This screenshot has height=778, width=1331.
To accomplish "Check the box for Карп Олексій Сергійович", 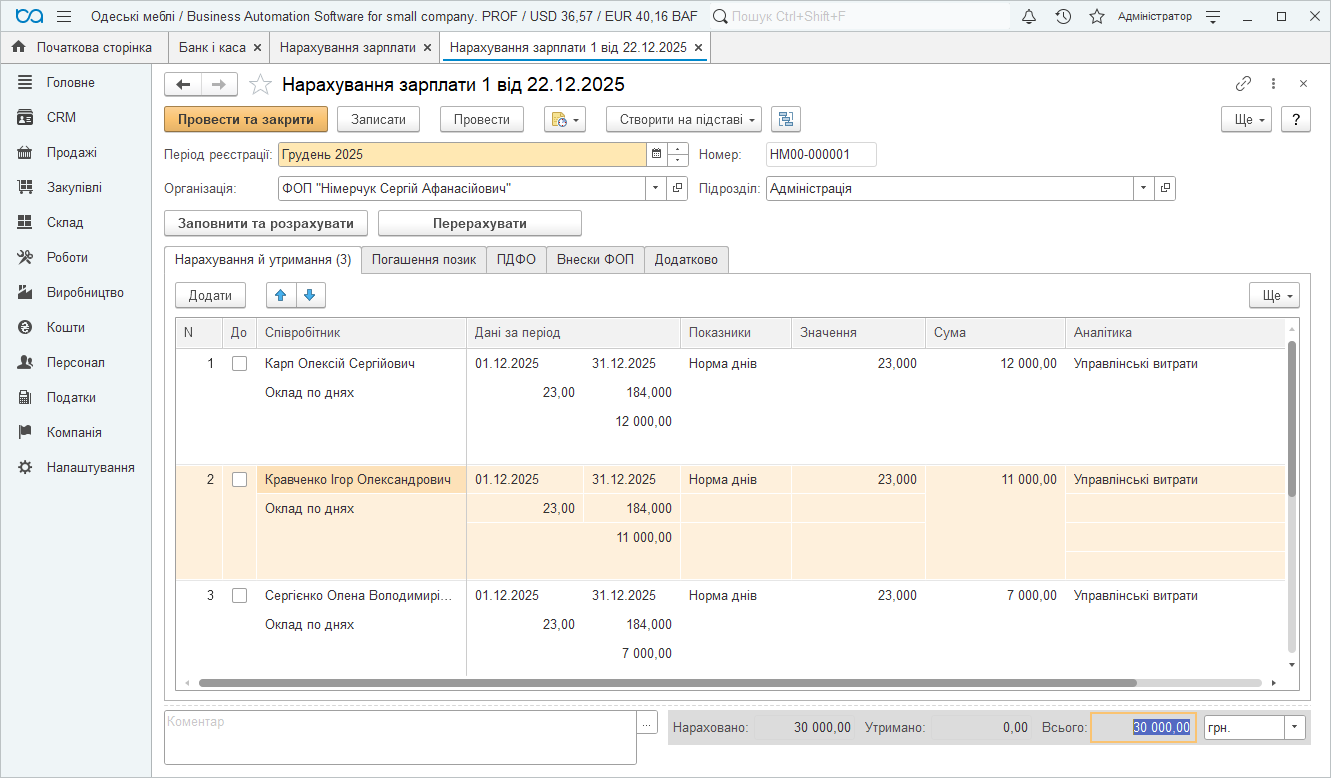I will (x=239, y=364).
